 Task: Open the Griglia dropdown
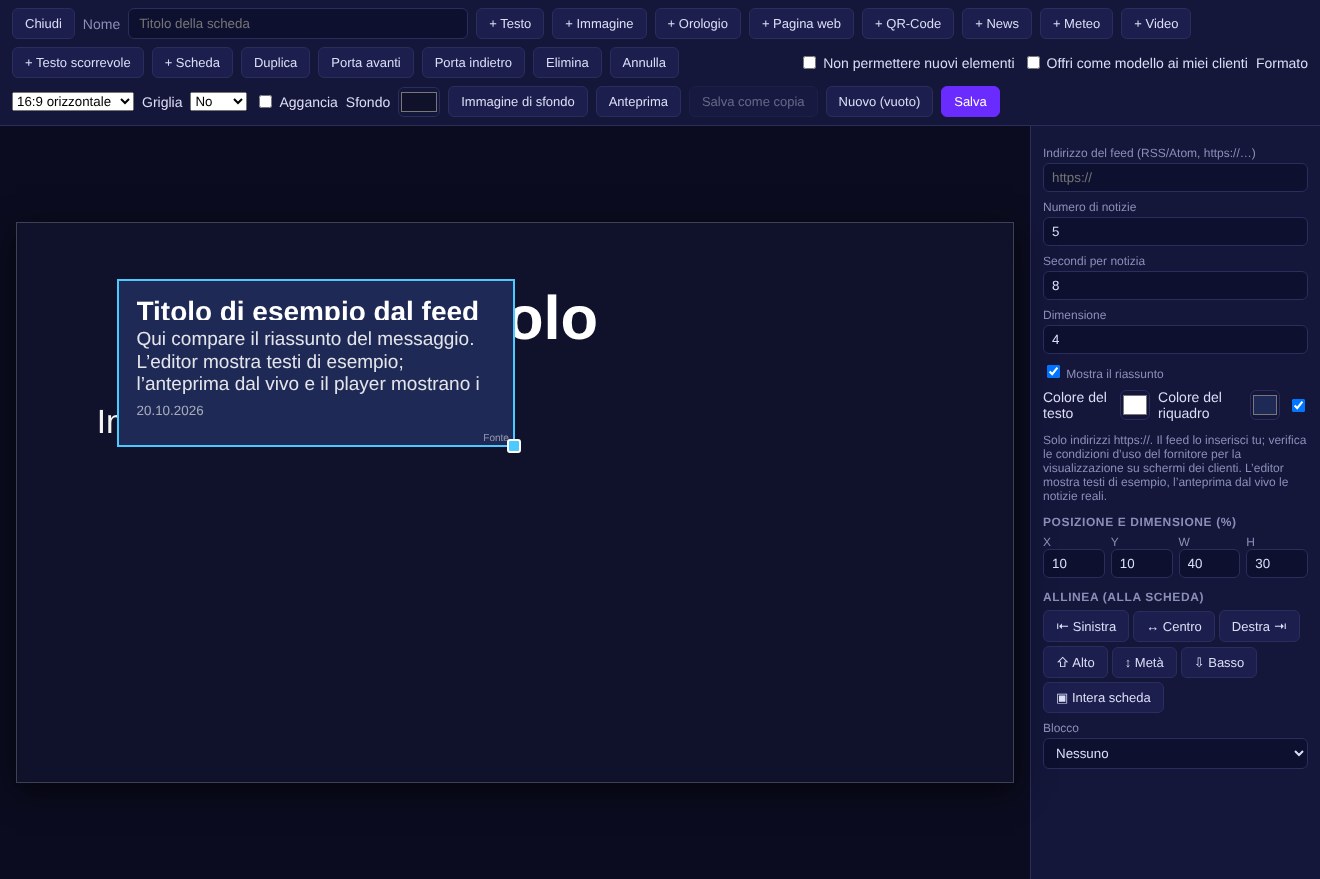click(x=218, y=101)
